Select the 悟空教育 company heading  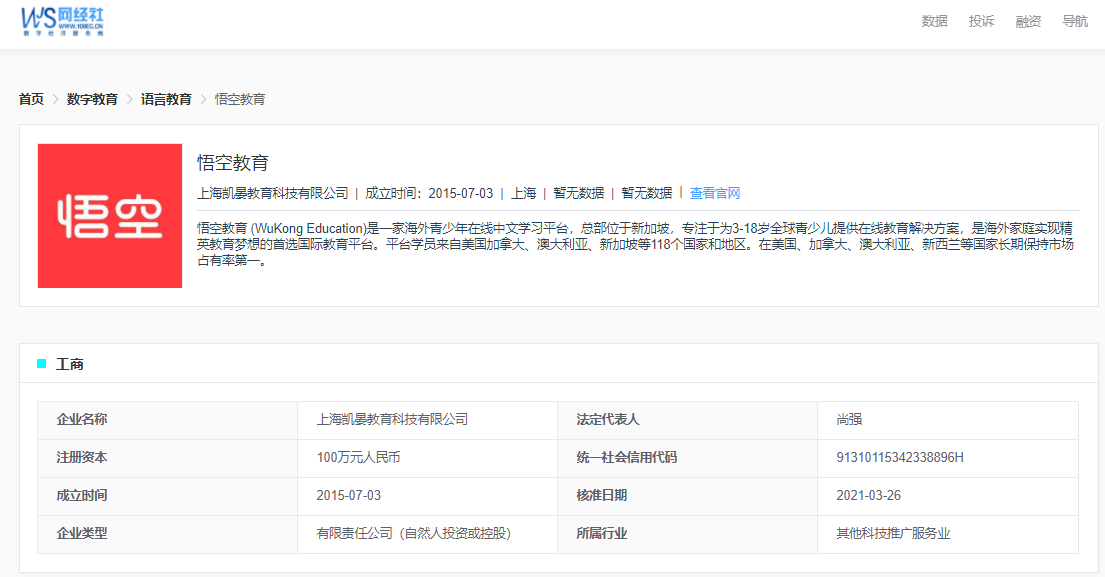pyautogui.click(x=233, y=163)
